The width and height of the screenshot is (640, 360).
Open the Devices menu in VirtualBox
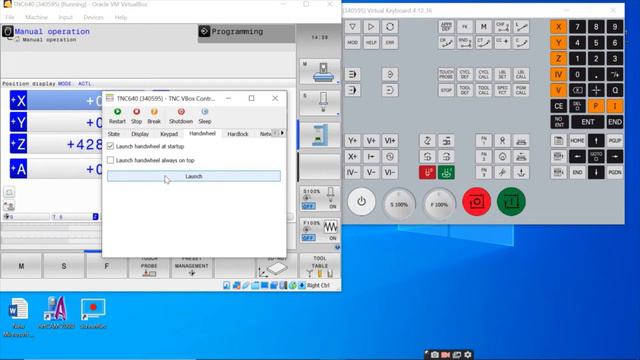click(x=93, y=17)
